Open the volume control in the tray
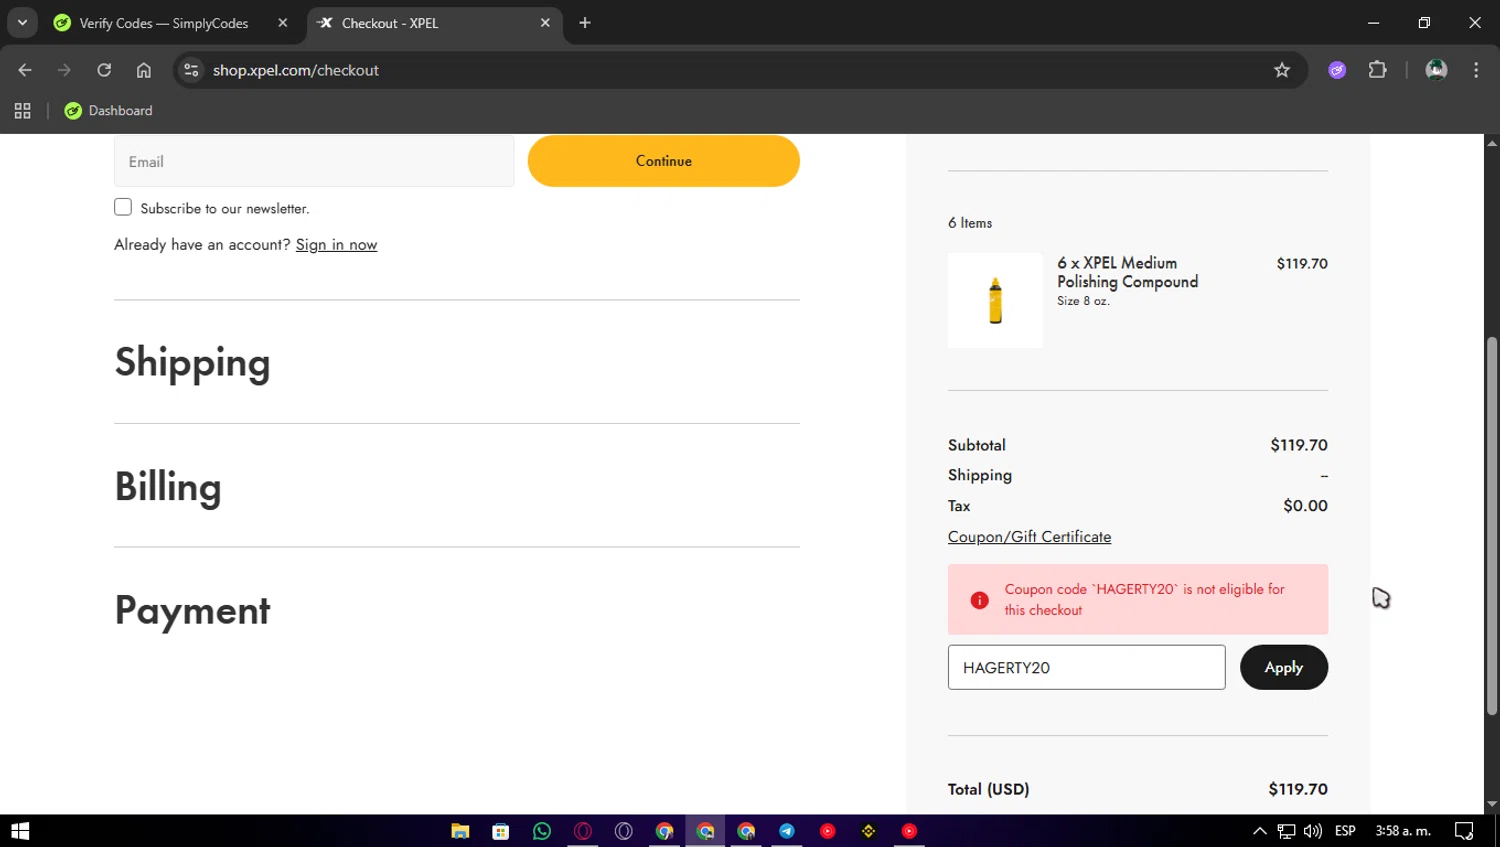The width and height of the screenshot is (1500, 847). [1313, 831]
